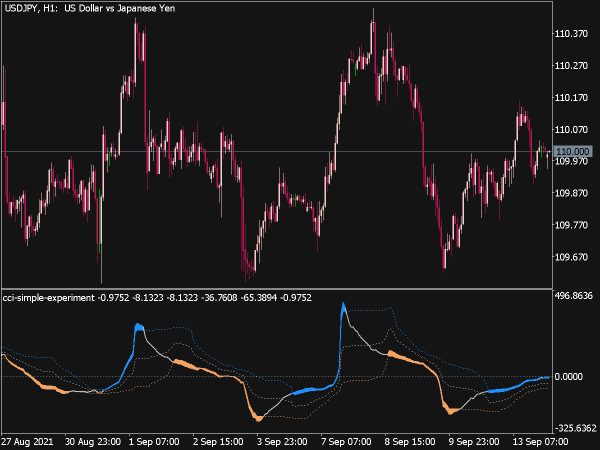Select the 109.770 price axis label
The width and height of the screenshot is (600, 450).
click(x=571, y=225)
